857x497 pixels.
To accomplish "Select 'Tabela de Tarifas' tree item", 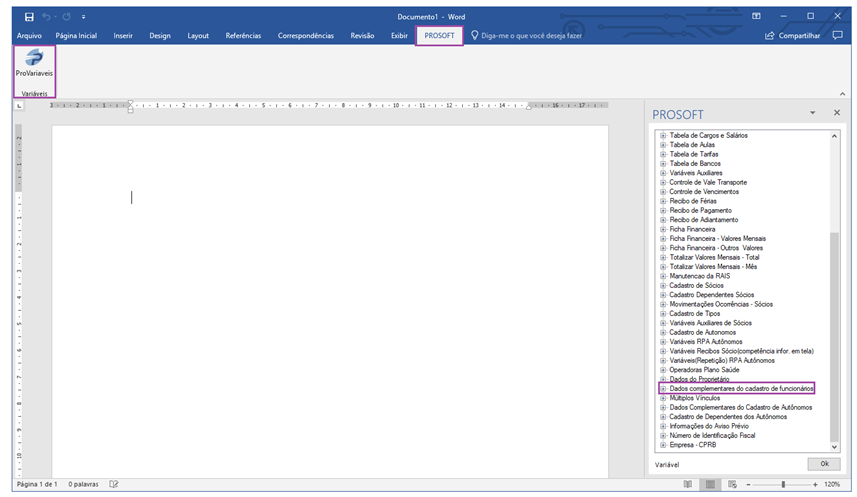I will tap(694, 154).
